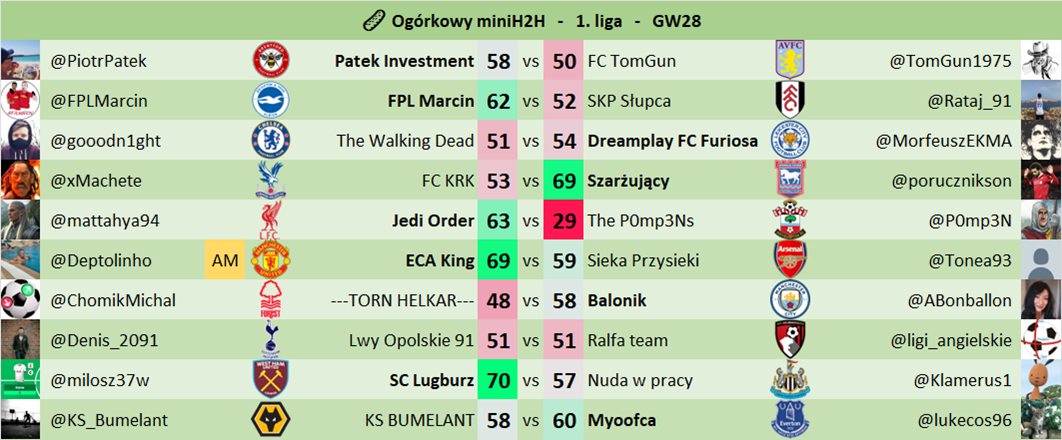Click the Manchester United crest icon
The width and height of the screenshot is (1062, 440).
270,261
